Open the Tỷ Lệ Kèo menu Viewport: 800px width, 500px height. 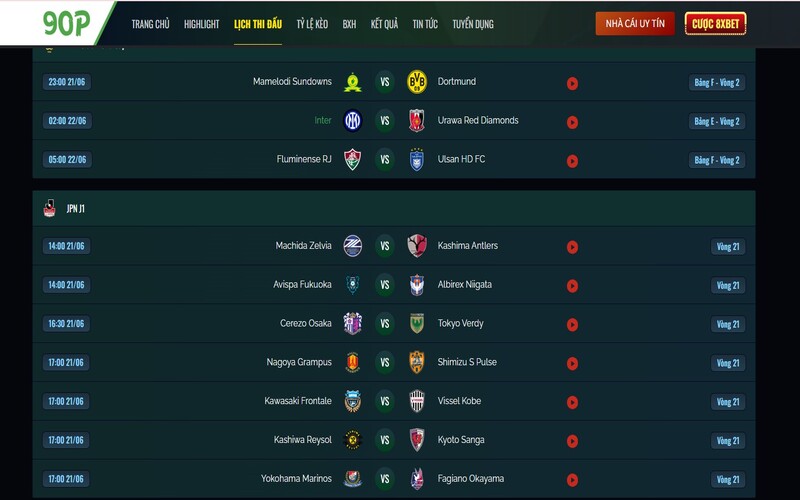[312, 24]
